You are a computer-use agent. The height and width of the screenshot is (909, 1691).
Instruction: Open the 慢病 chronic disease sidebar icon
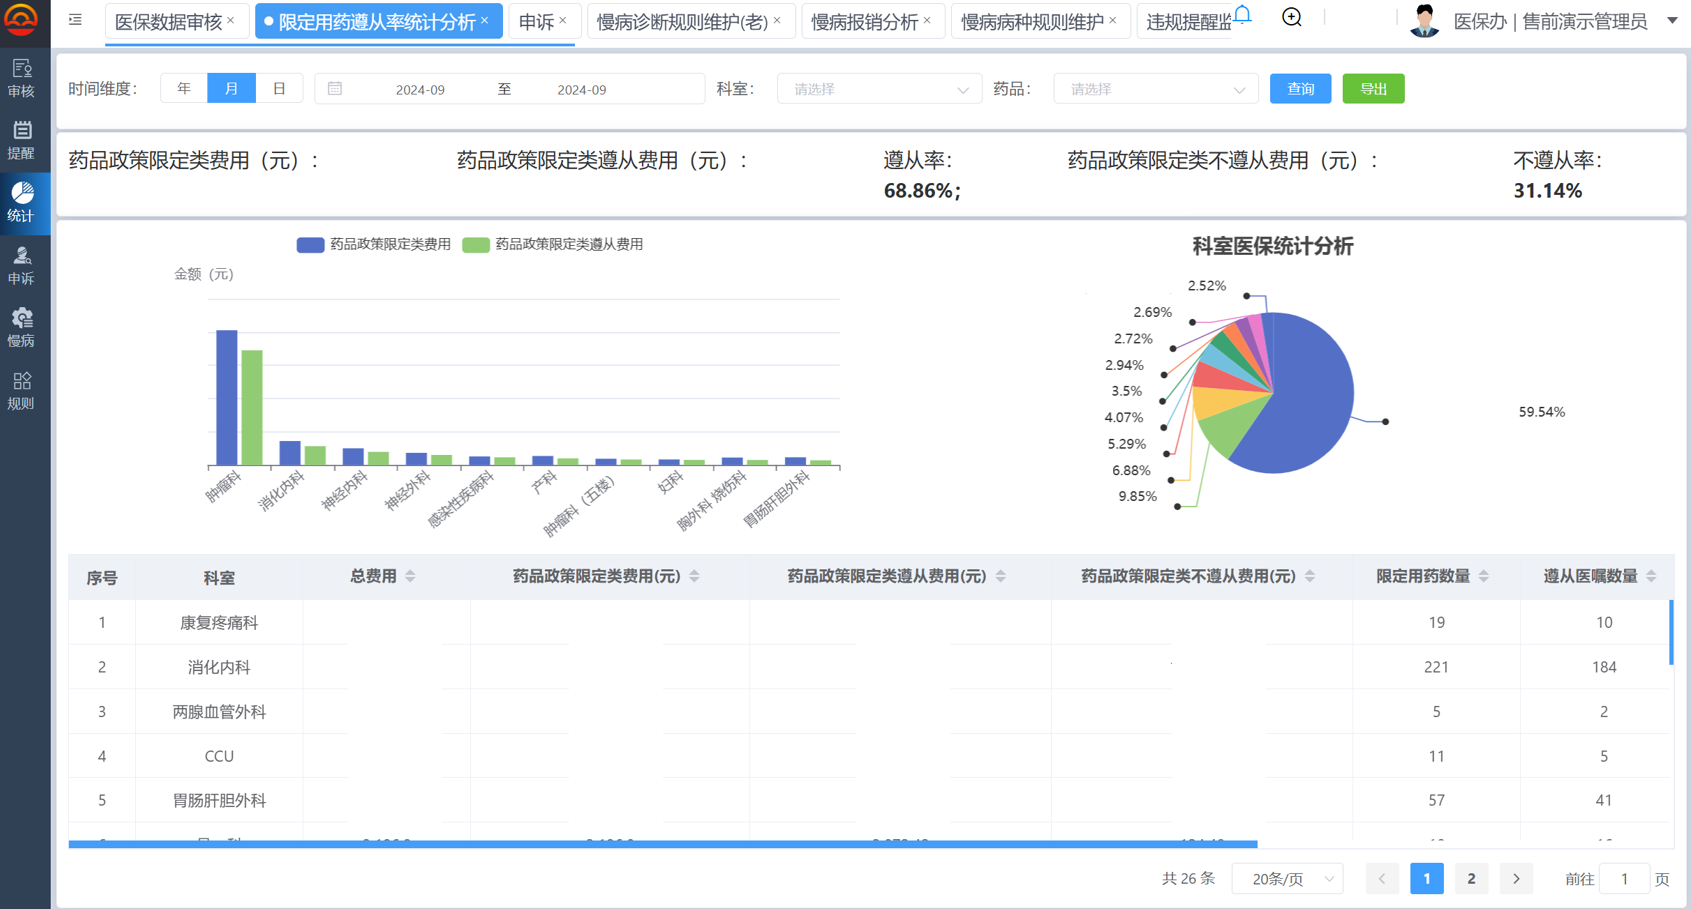pos(22,328)
